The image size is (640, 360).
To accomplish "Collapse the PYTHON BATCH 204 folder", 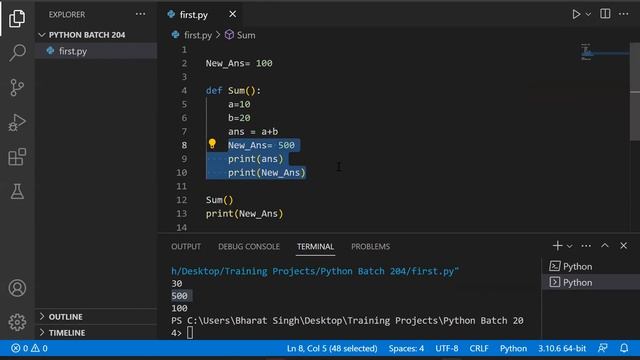I will pos(87,35).
